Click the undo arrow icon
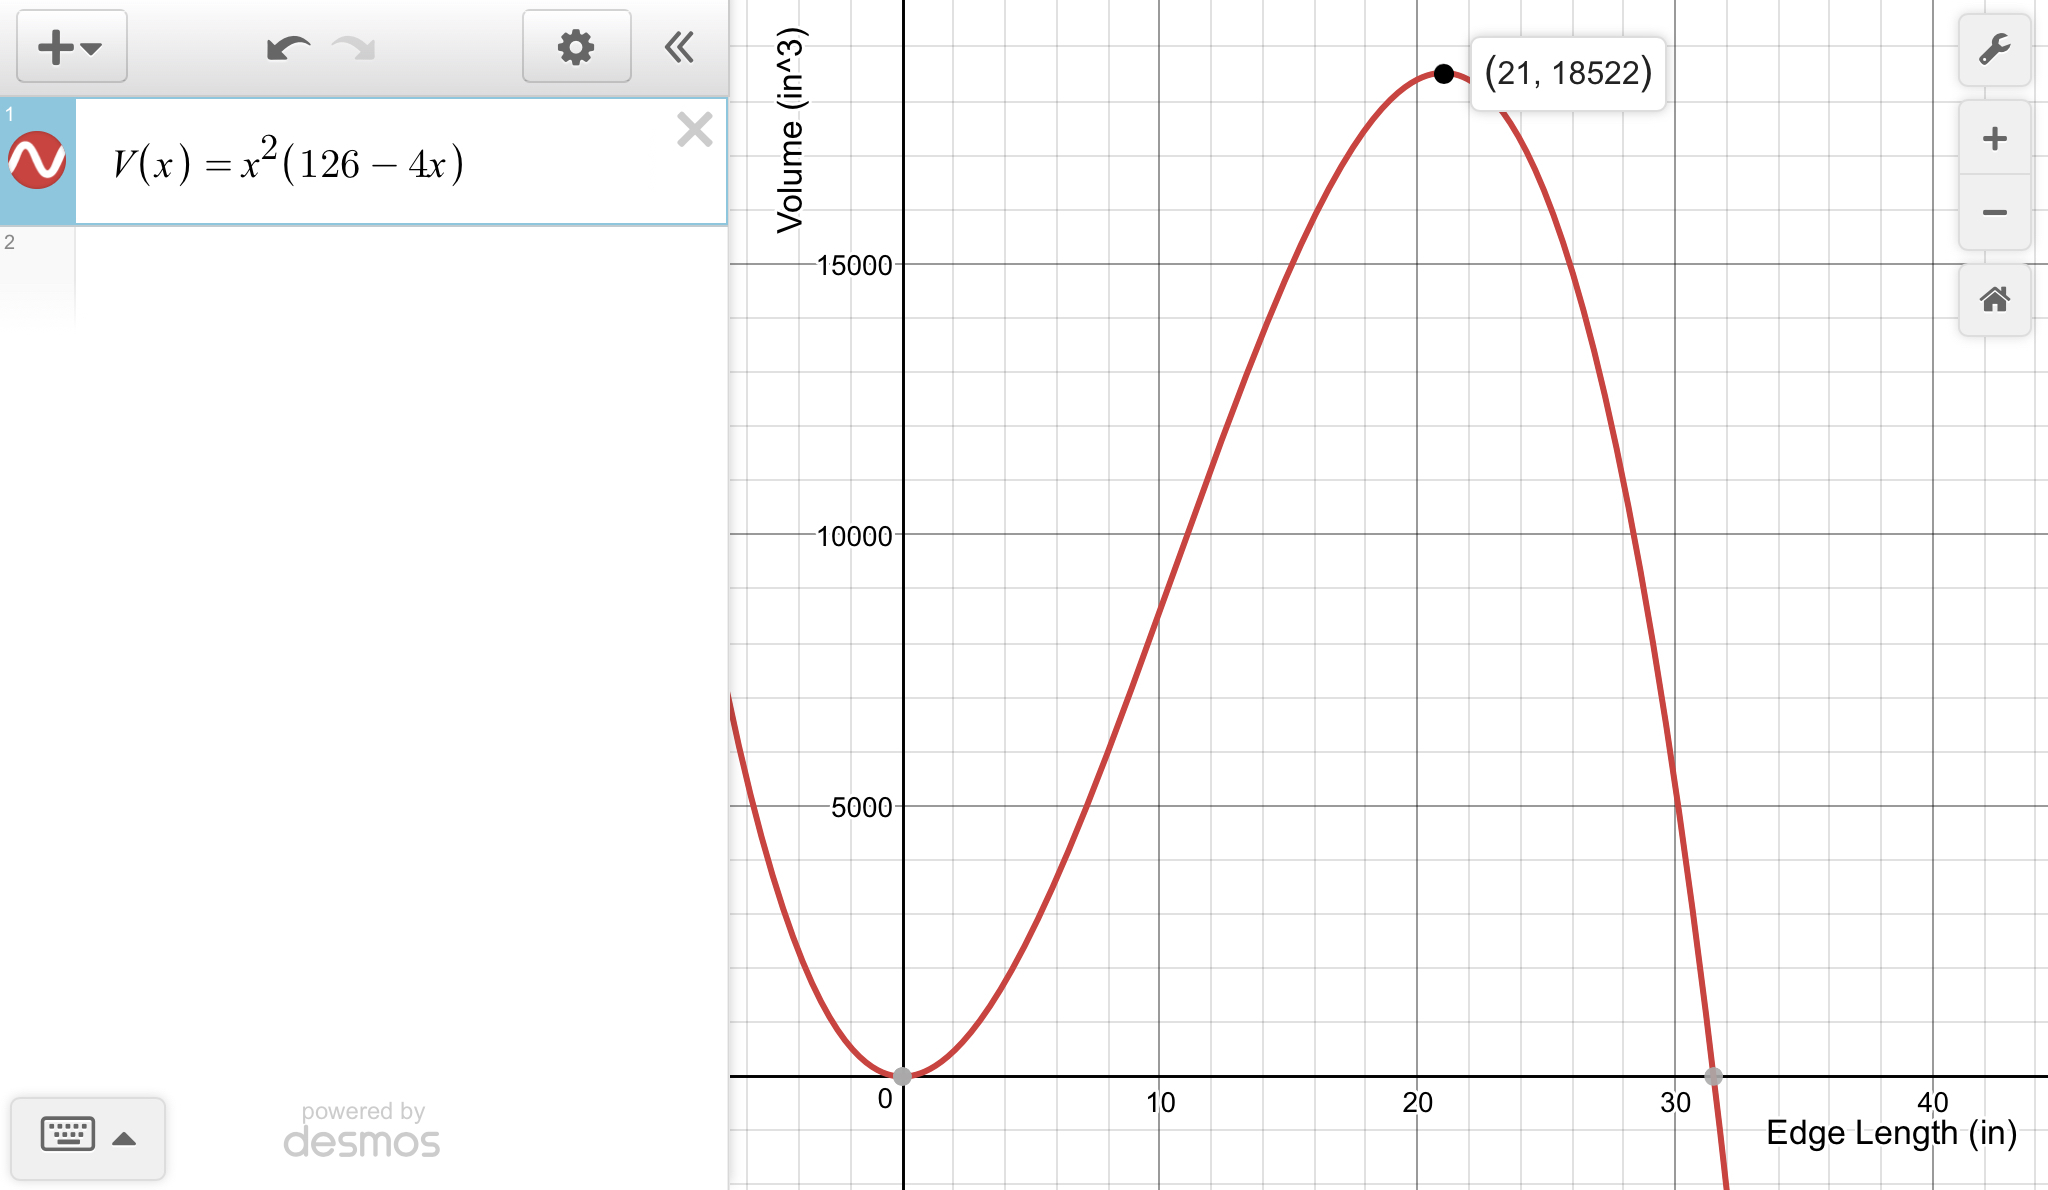2048x1190 pixels. click(288, 47)
